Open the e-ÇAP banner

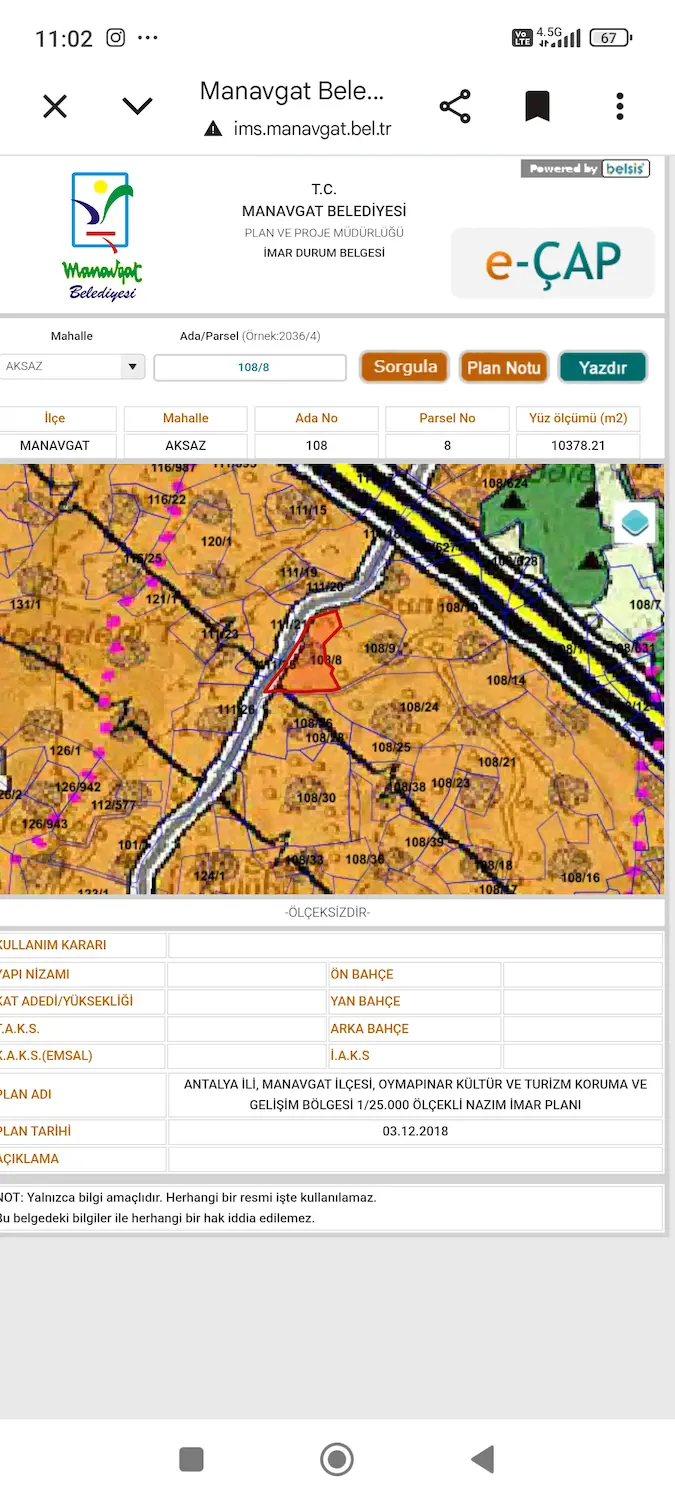[x=553, y=262]
